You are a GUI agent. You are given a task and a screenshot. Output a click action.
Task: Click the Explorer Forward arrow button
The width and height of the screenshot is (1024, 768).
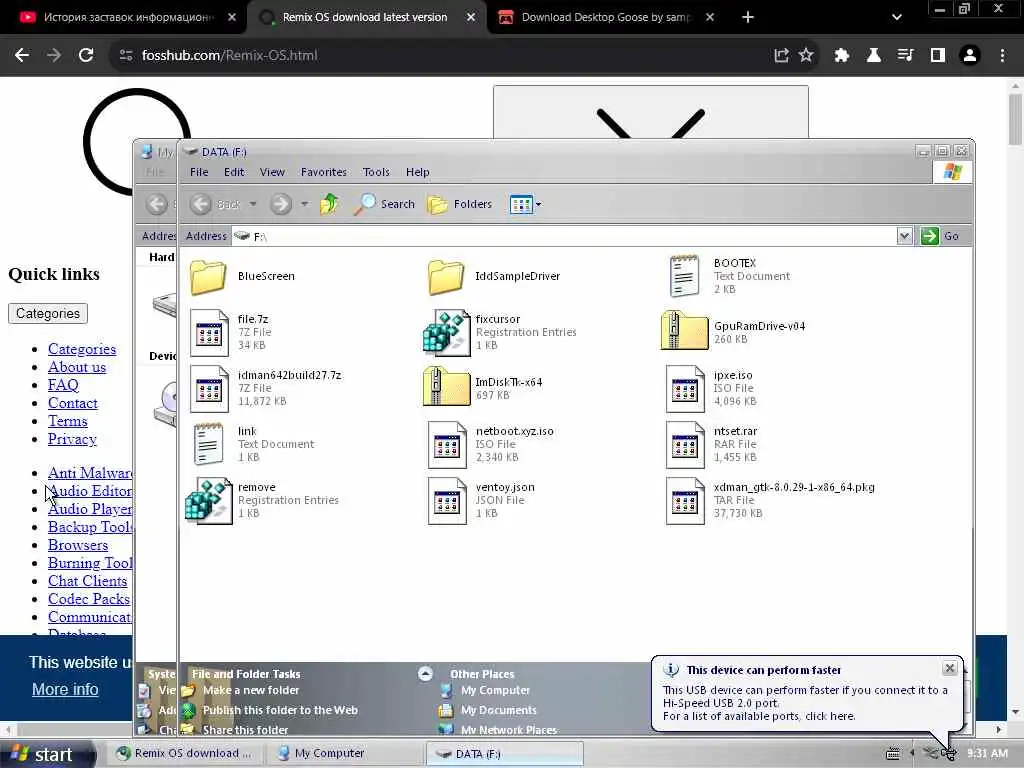281,204
